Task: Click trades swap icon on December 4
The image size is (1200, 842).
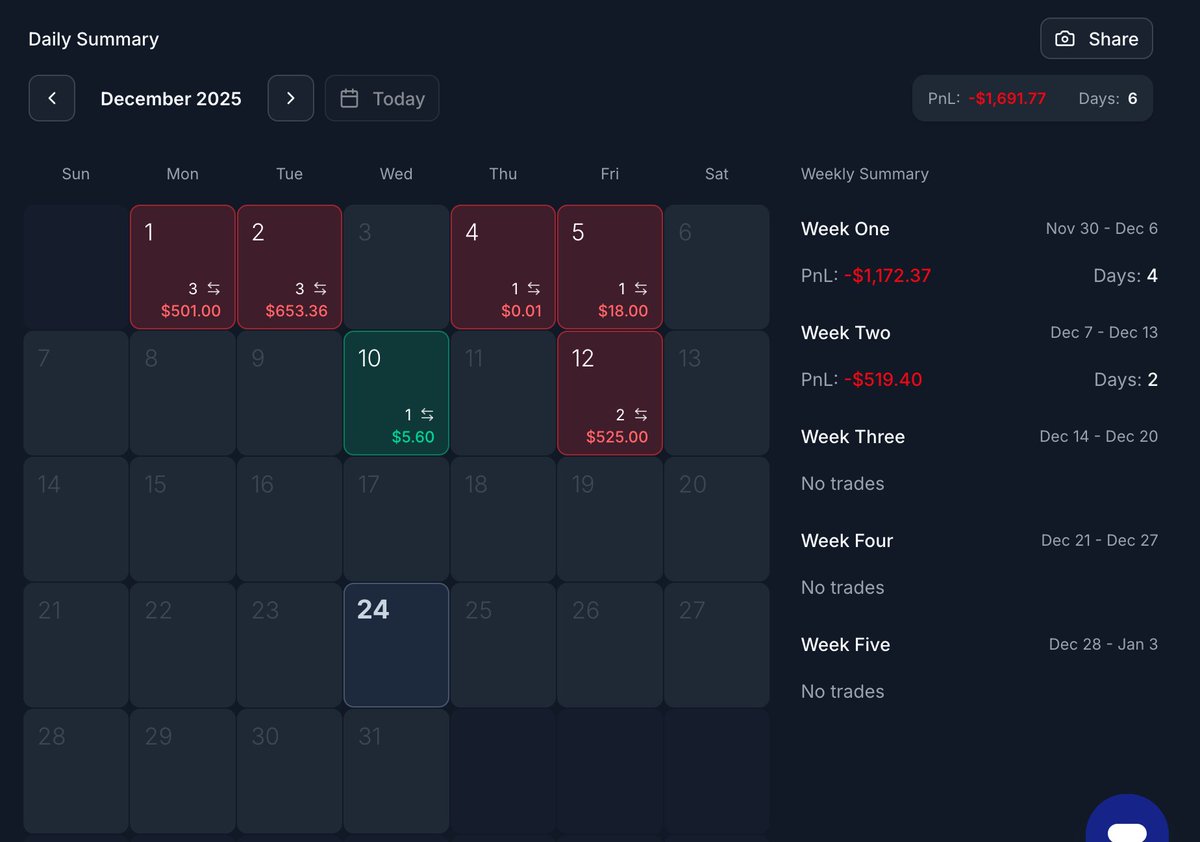Action: (x=534, y=288)
